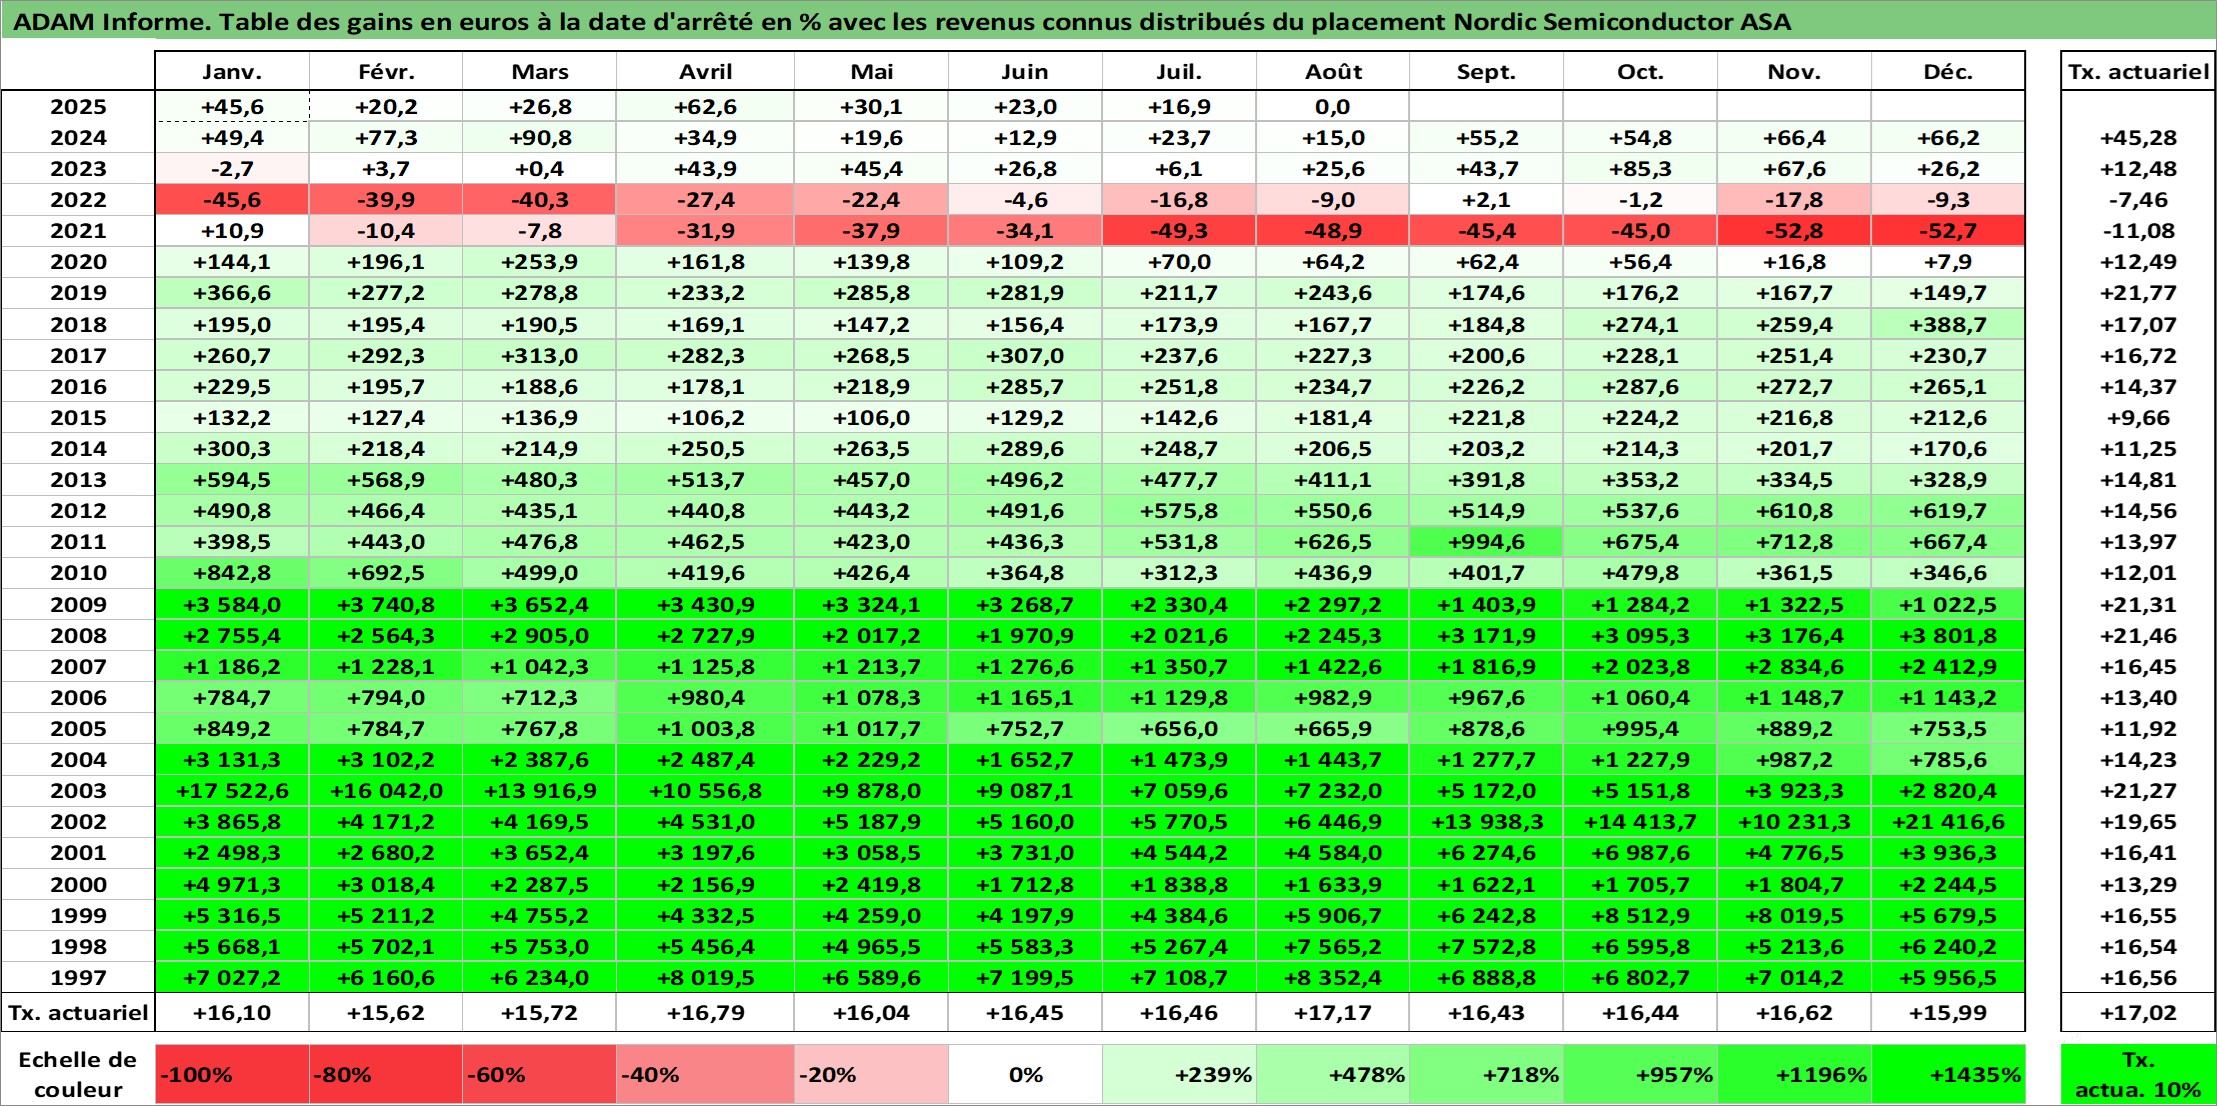
Task: Select the +478% color scale swatch
Action: coord(1333,1075)
